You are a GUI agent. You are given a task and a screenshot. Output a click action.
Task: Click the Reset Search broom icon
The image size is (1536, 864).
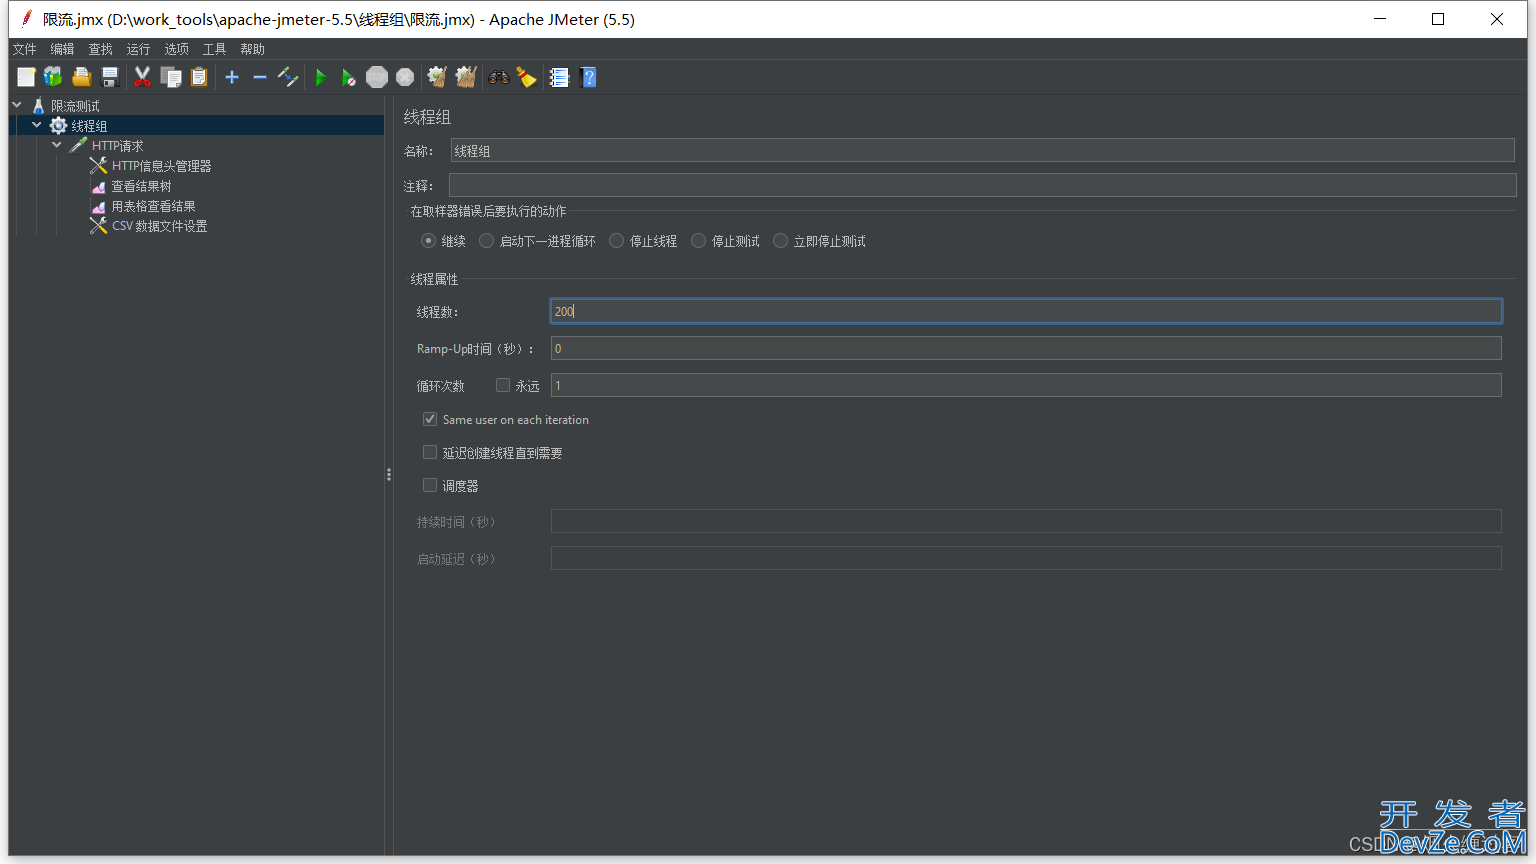coord(526,77)
